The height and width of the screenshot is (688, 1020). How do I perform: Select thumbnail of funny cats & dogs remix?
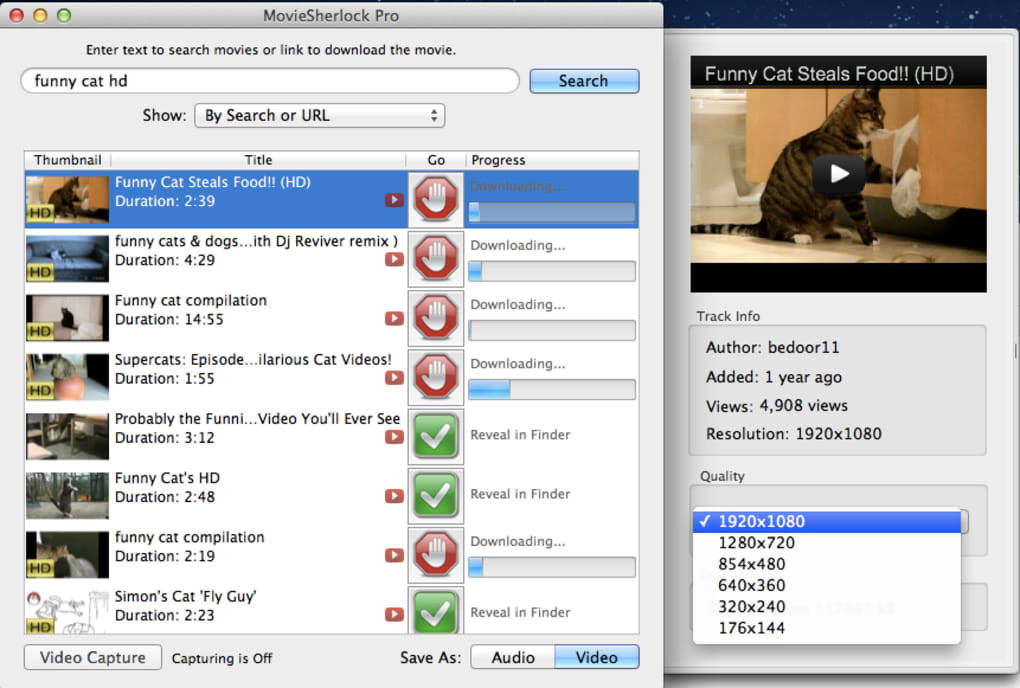pos(67,259)
